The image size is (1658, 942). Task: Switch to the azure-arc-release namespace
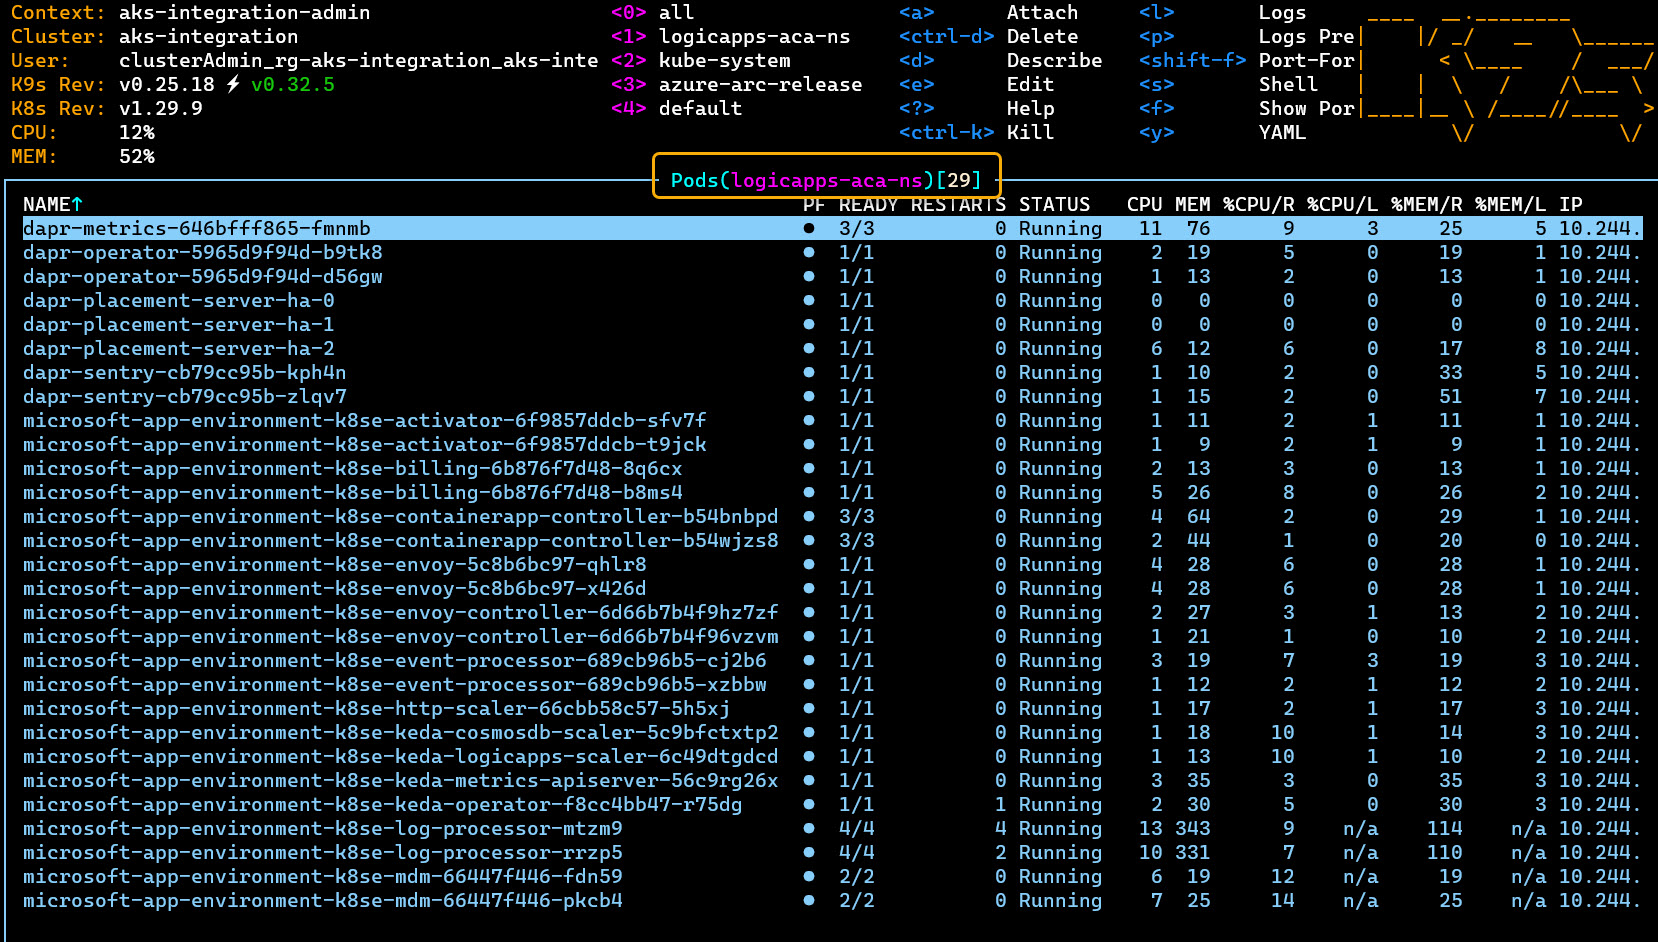pos(760,85)
